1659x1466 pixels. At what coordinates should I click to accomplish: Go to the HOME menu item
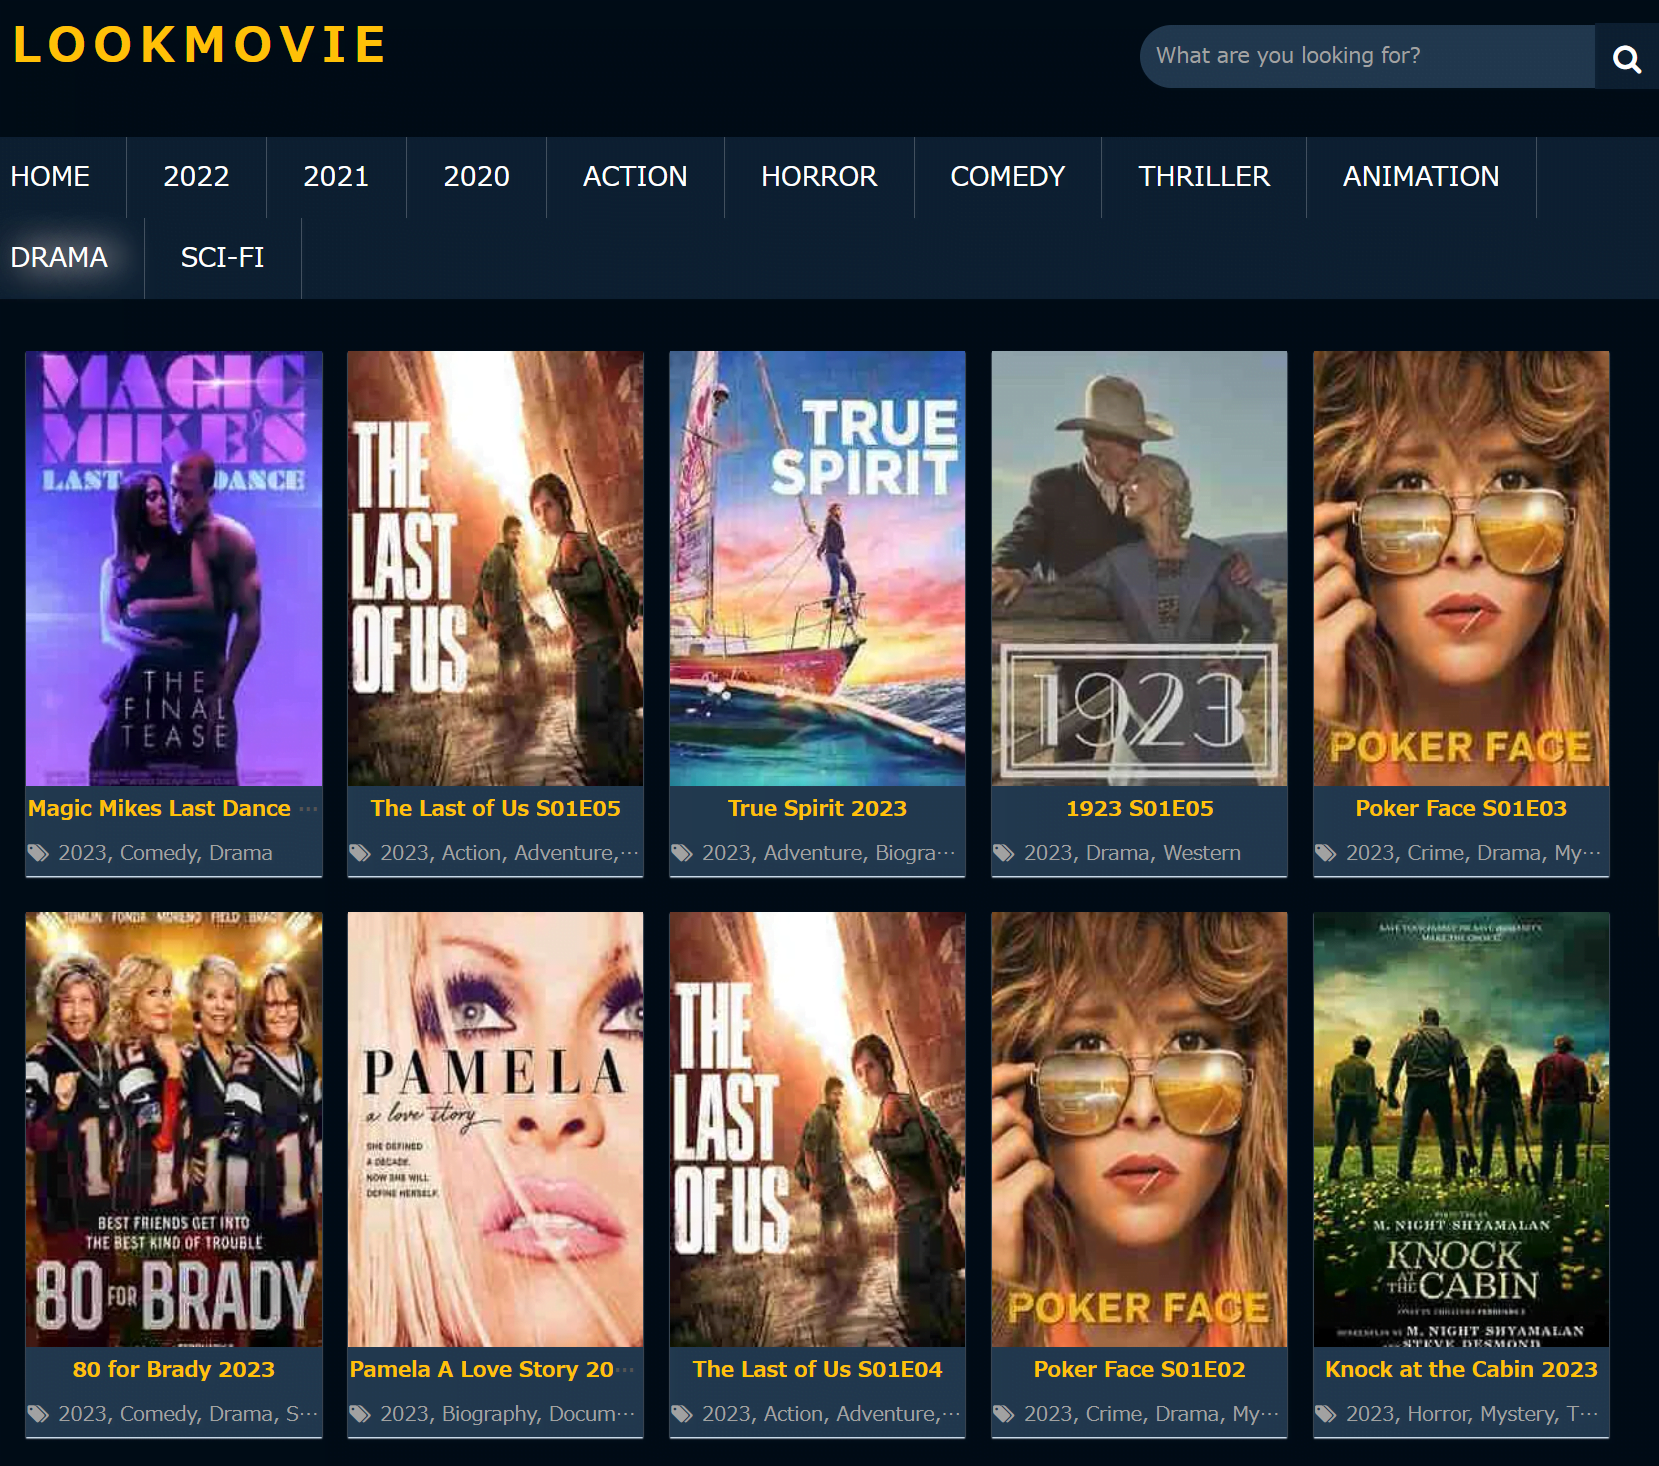(51, 177)
